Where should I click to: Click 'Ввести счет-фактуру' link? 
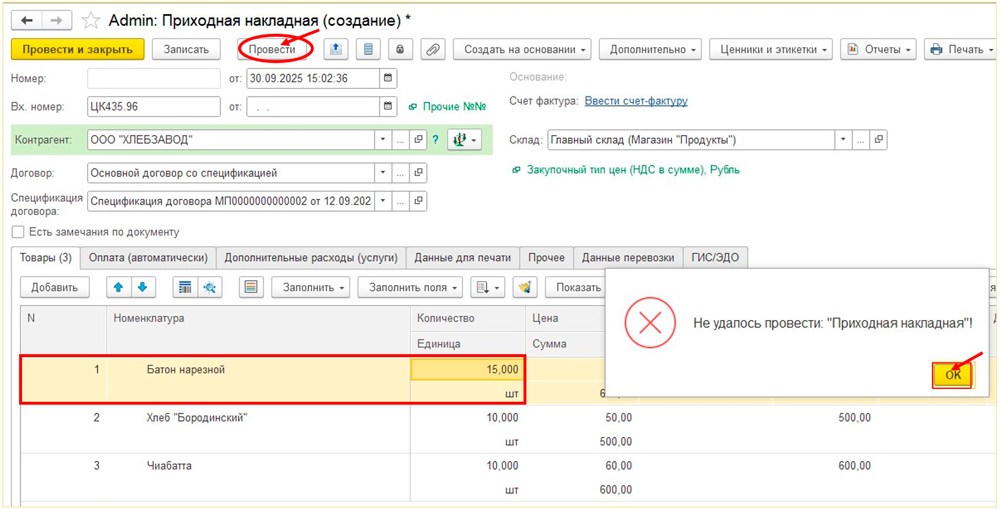click(636, 101)
